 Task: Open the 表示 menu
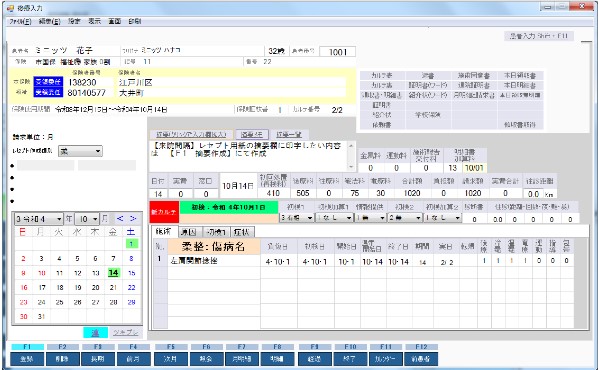pyautogui.click(x=95, y=21)
